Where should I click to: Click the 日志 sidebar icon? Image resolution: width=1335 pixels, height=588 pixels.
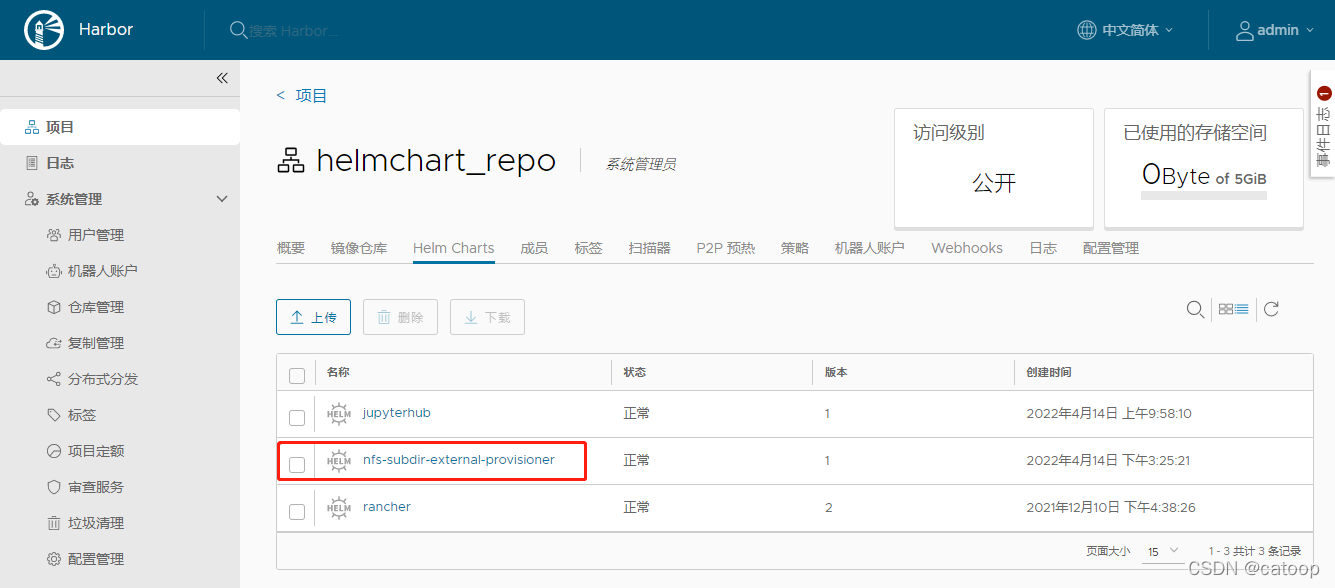(32, 163)
